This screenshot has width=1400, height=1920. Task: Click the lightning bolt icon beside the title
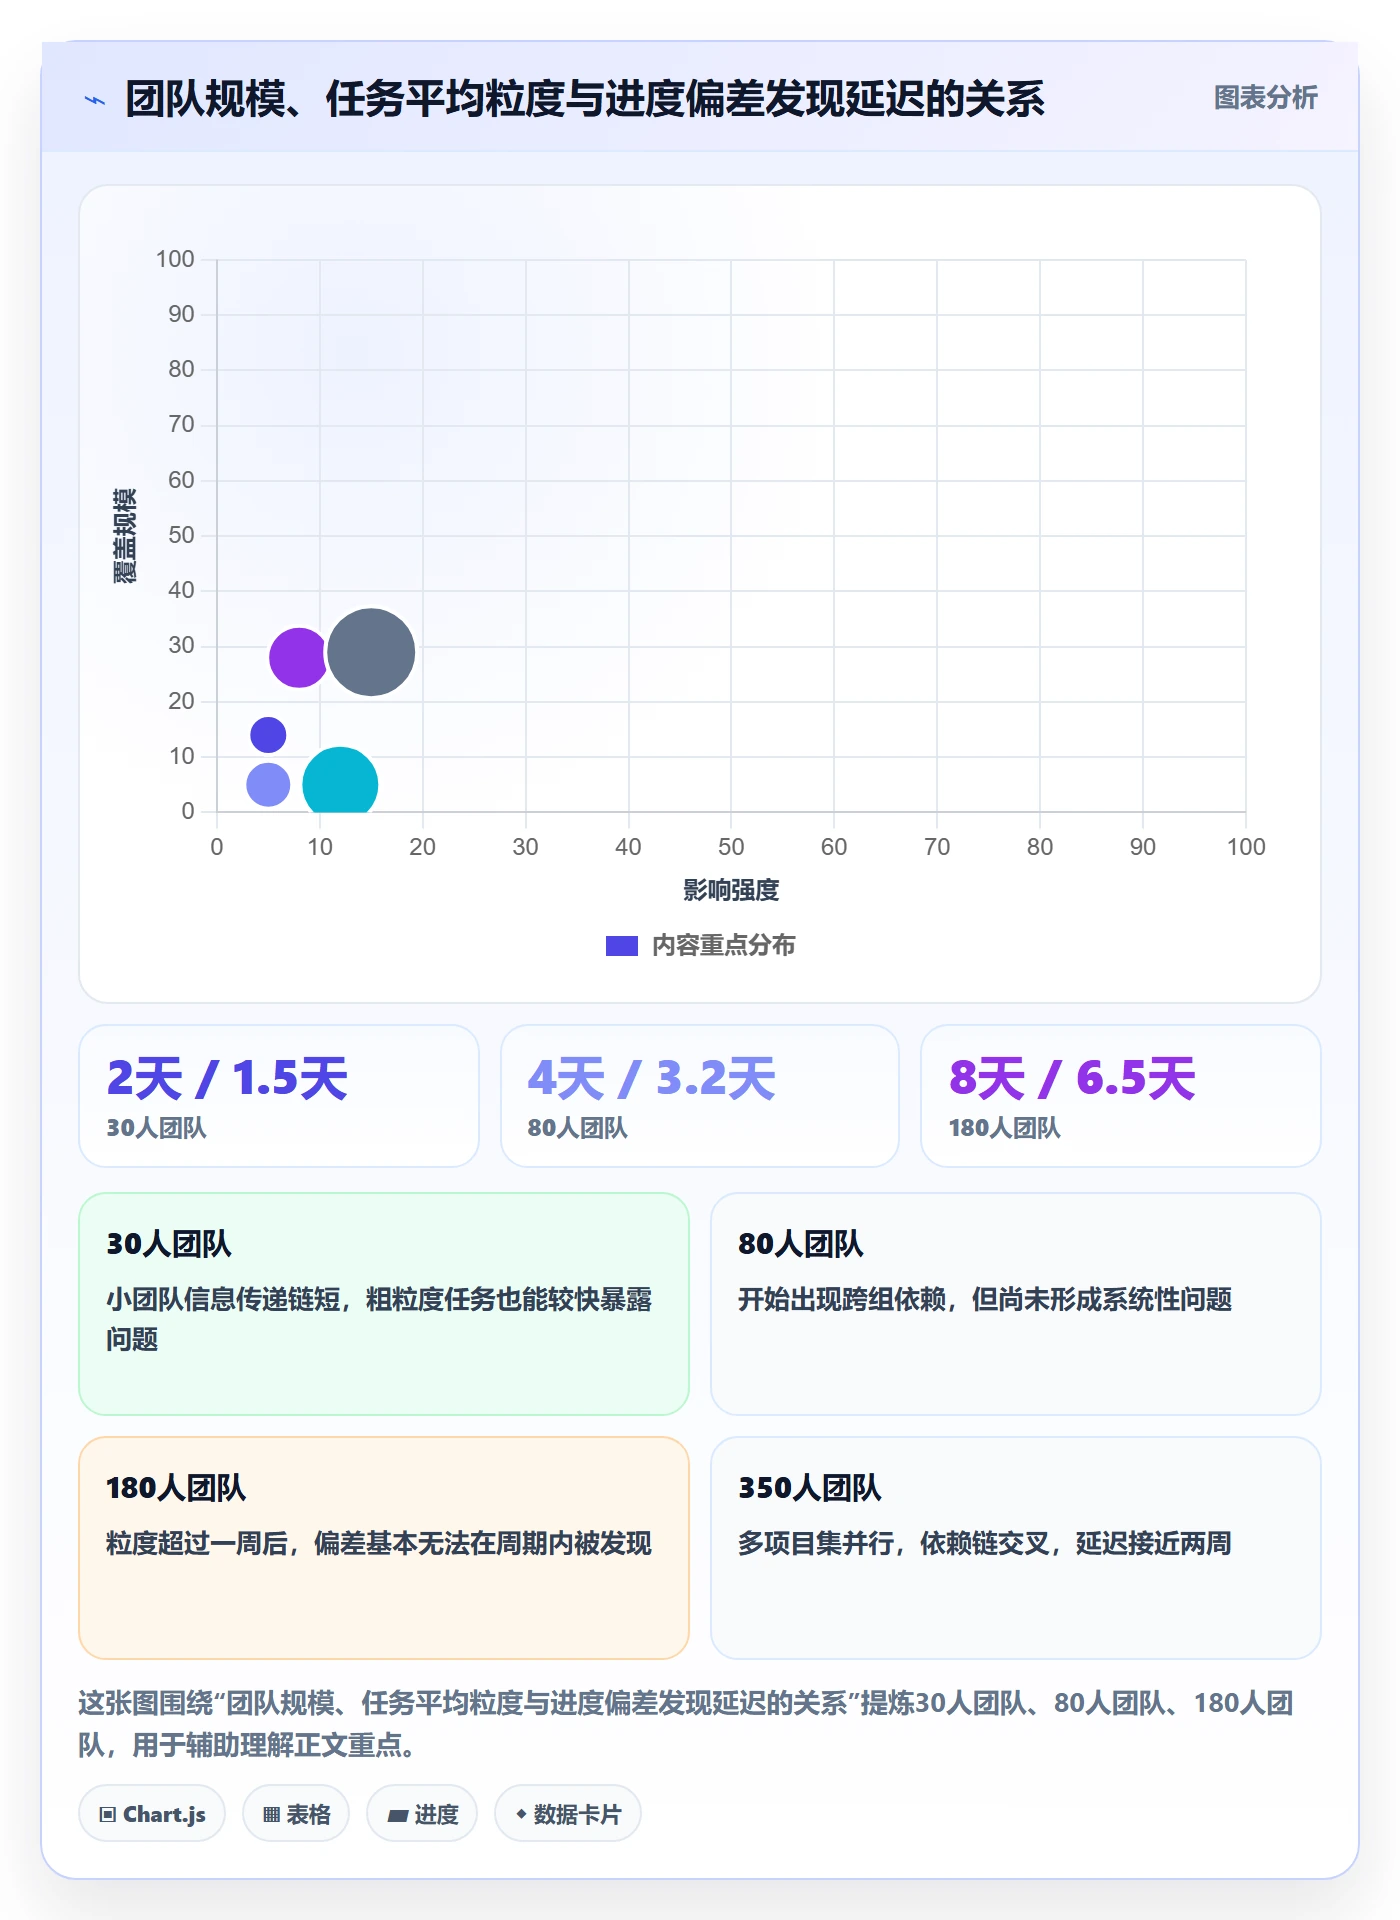tap(95, 100)
